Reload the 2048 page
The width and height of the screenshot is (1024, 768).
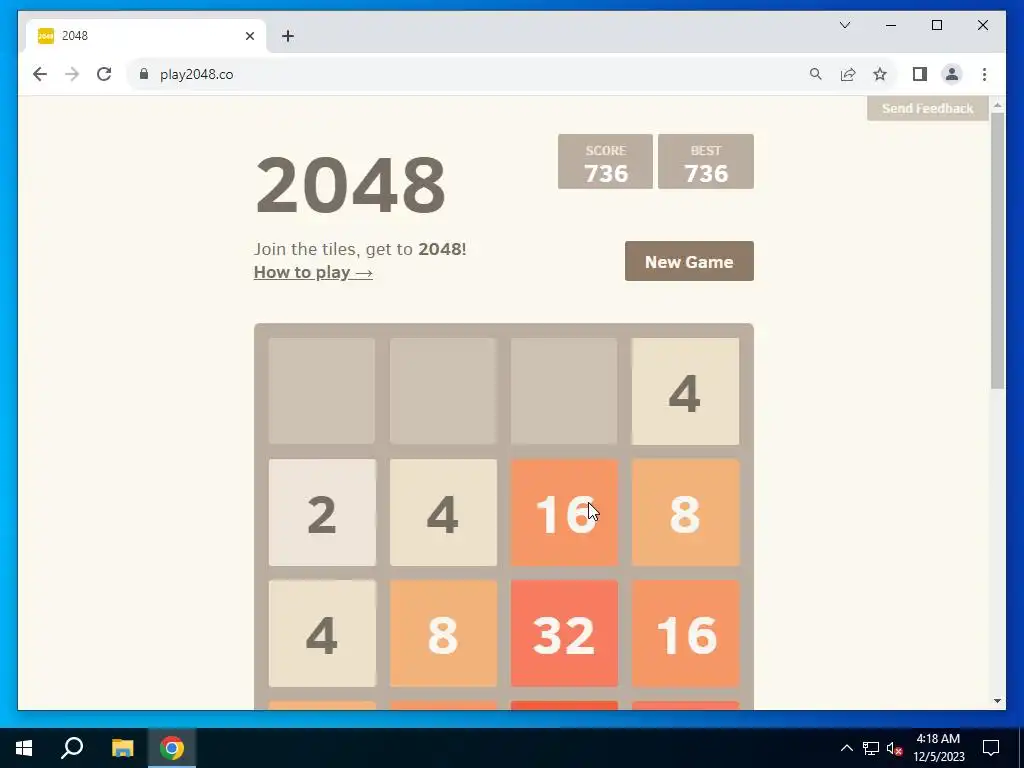click(104, 74)
